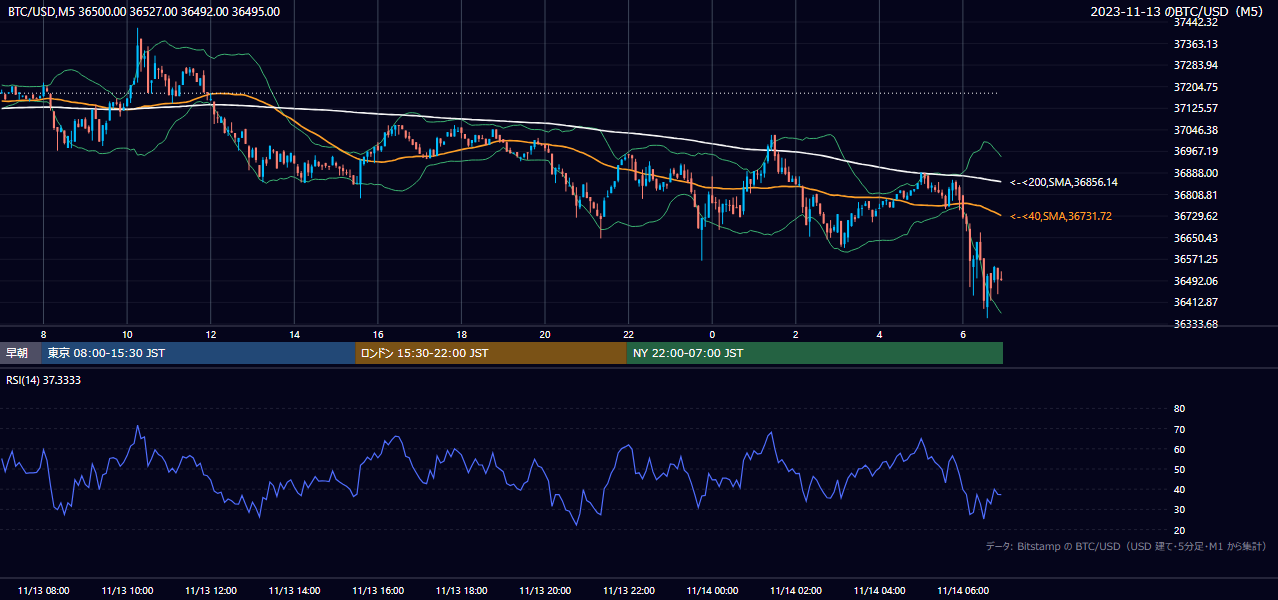Select the 36888.00 price axis label
This screenshot has width=1278, height=600.
[x=1195, y=173]
